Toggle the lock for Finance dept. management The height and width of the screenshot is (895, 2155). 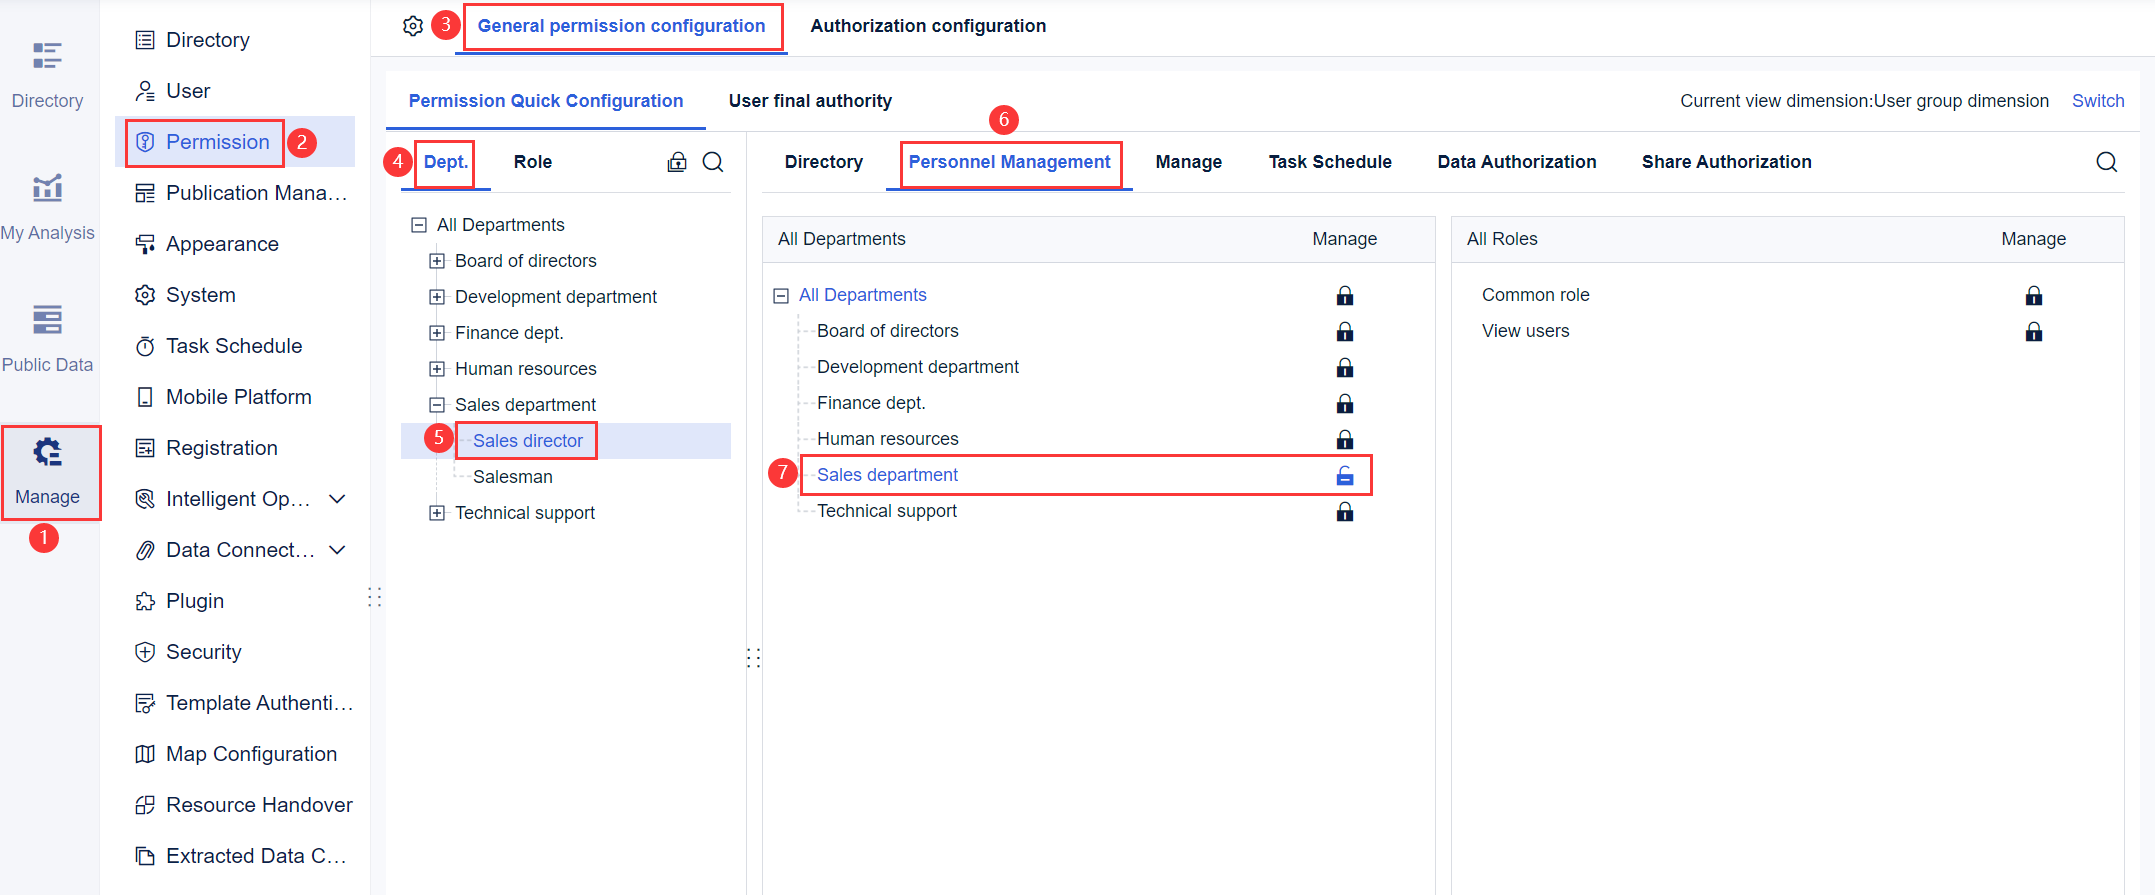[x=1345, y=404]
